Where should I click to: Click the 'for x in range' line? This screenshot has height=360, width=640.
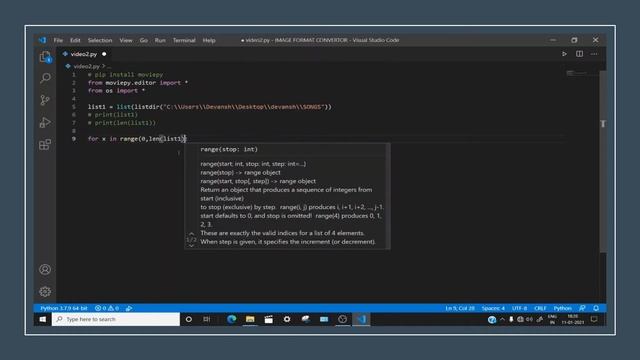point(137,139)
